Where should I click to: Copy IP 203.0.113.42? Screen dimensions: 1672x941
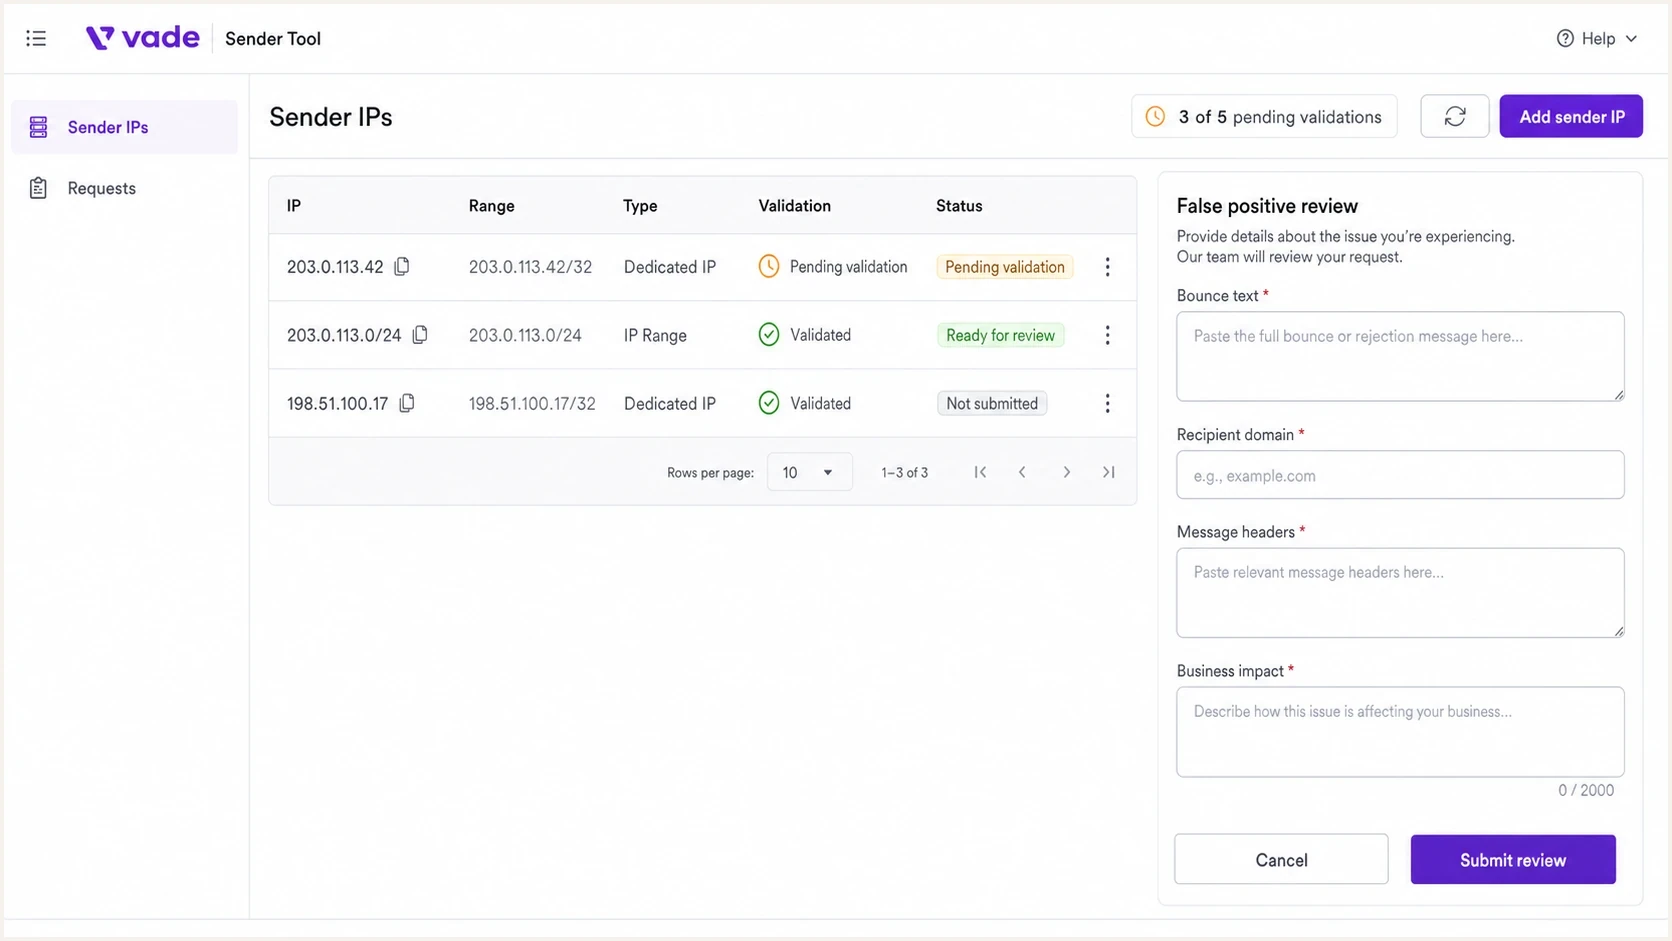coord(402,266)
